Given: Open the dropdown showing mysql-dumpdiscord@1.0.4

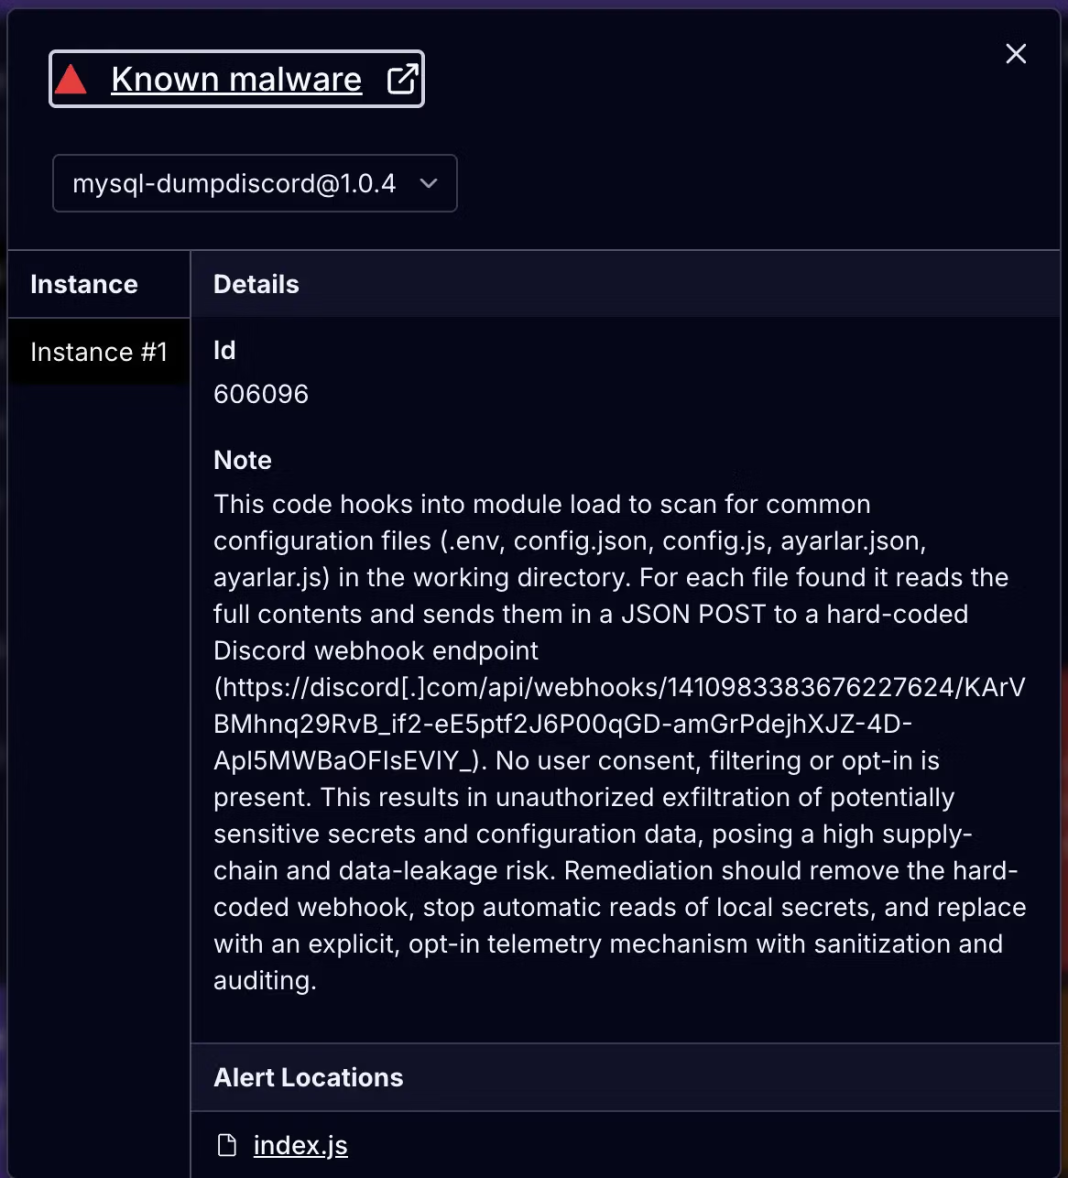Looking at the screenshot, I should (x=255, y=184).
